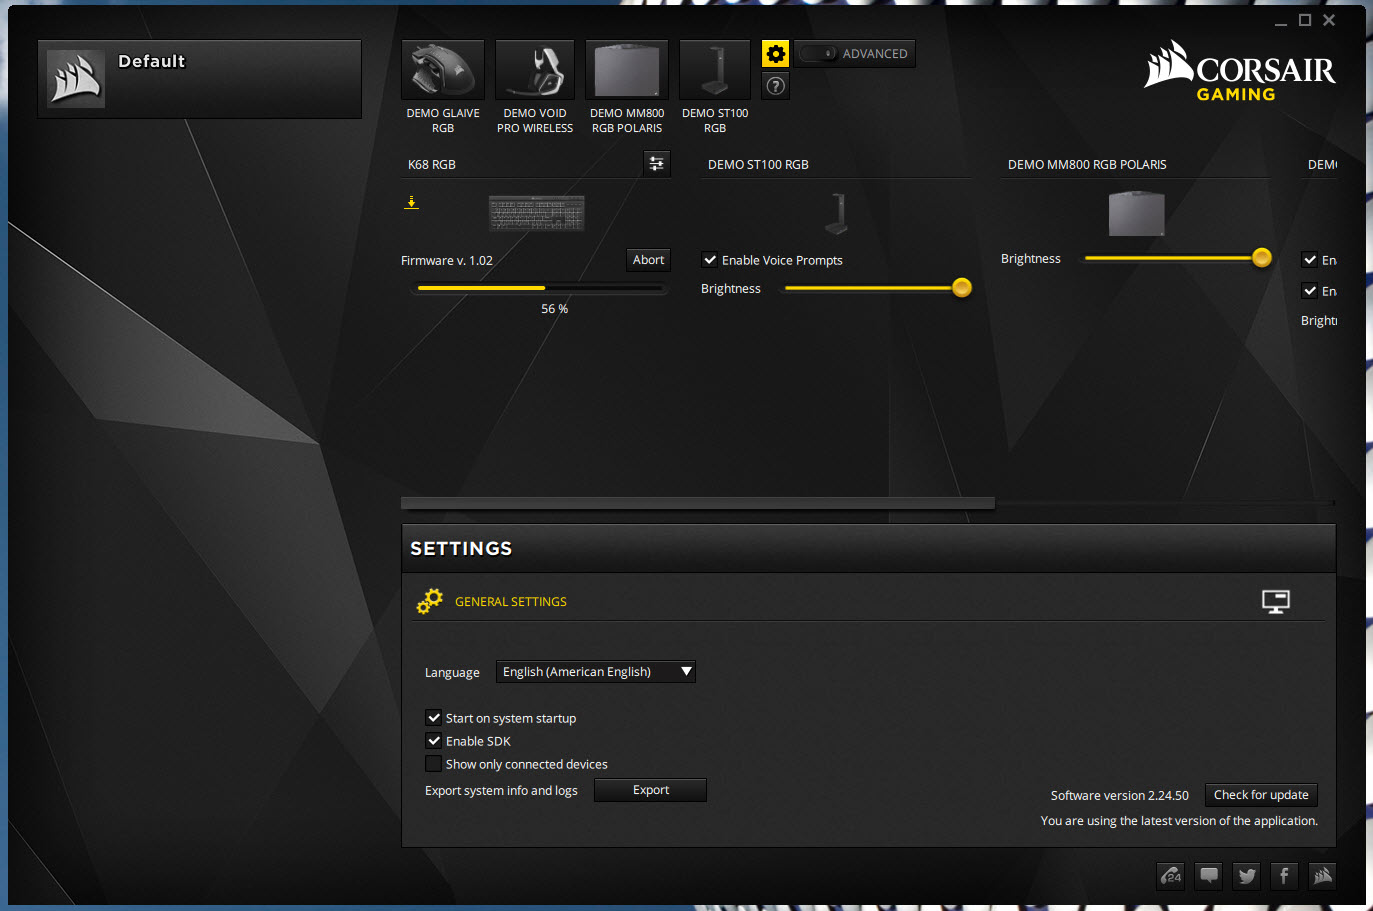This screenshot has height=911, width=1373.
Task: Toggle the Advanced mode switch
Action: (818, 54)
